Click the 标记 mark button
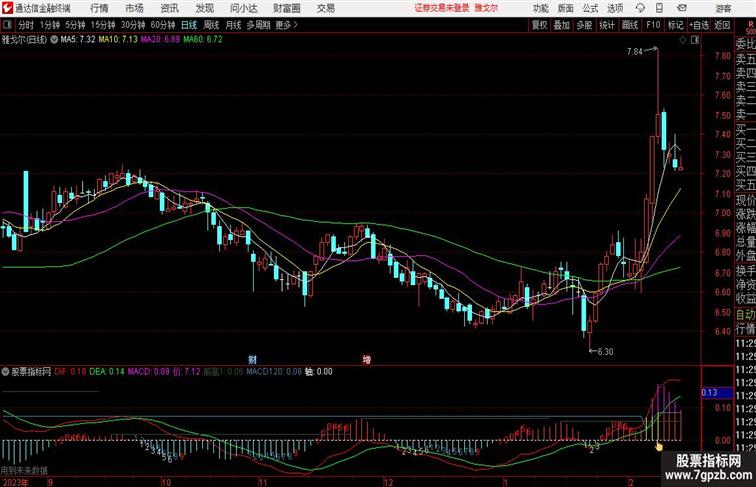This screenshot has width=756, height=487. tap(675, 25)
